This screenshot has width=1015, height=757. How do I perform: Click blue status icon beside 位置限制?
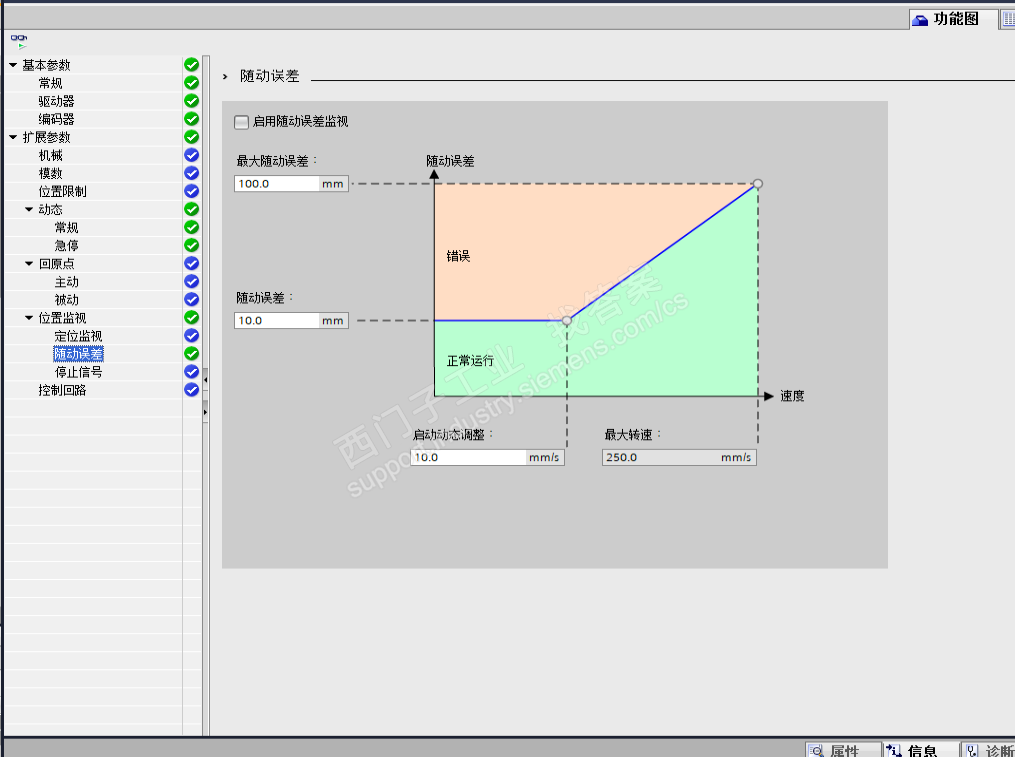click(x=192, y=191)
